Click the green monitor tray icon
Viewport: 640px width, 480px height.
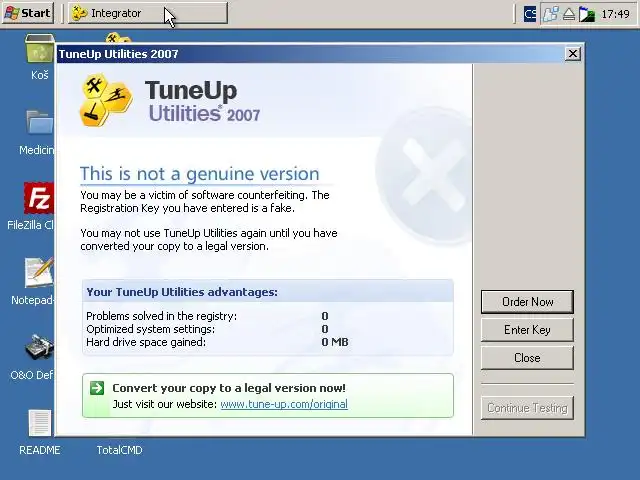pyautogui.click(x=587, y=15)
